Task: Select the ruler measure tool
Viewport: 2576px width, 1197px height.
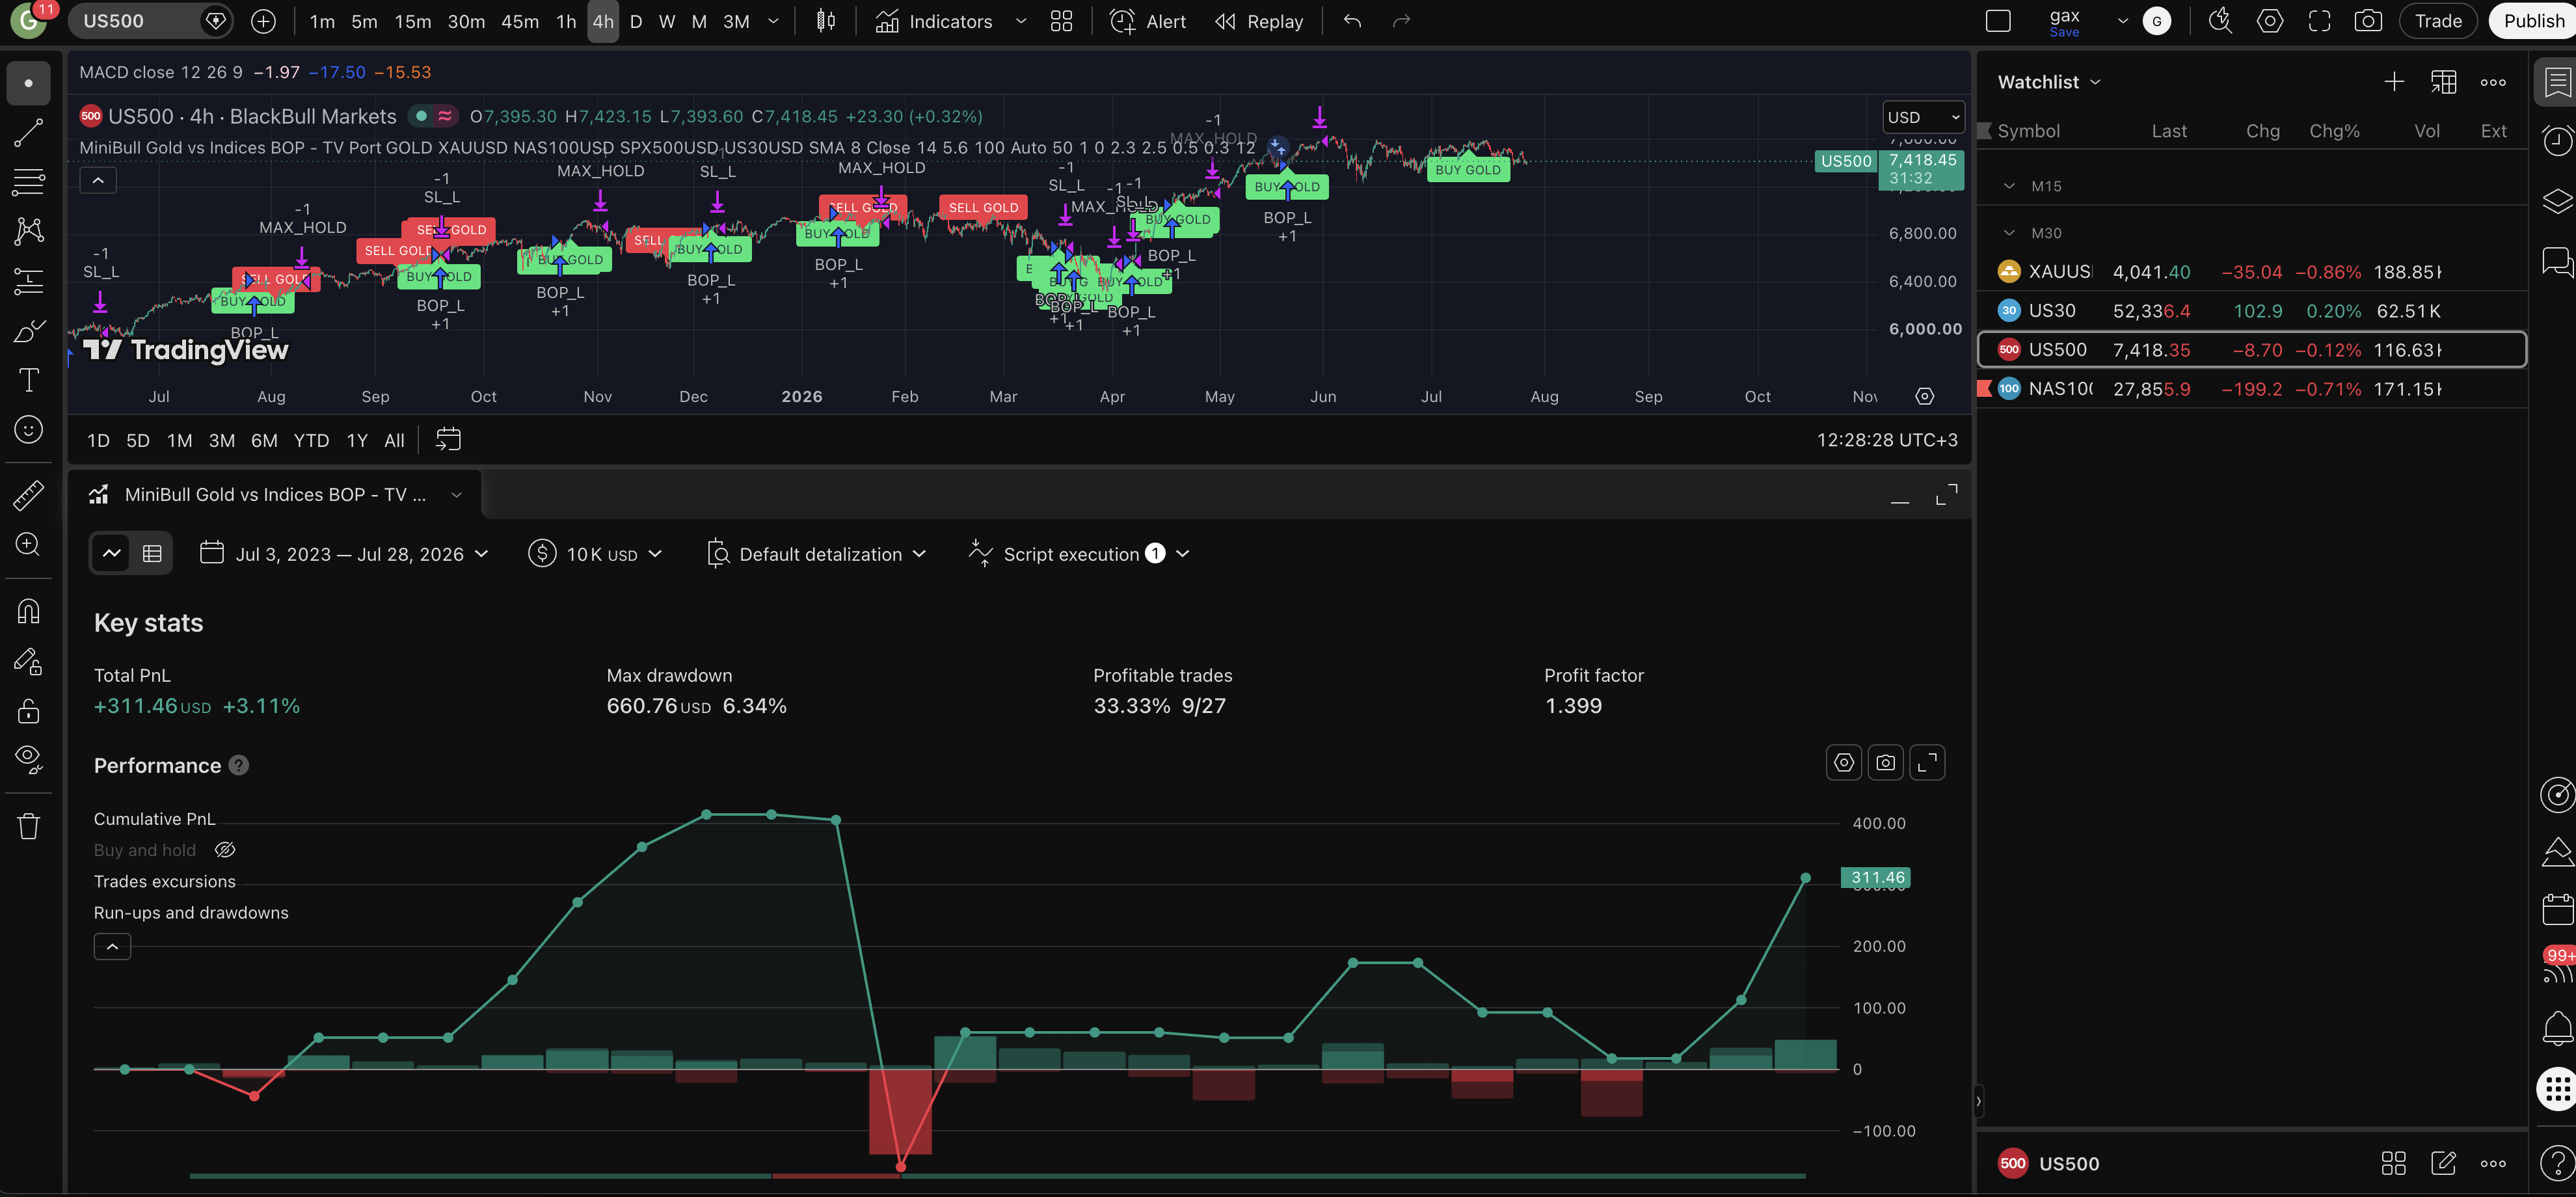Action: click(x=28, y=495)
